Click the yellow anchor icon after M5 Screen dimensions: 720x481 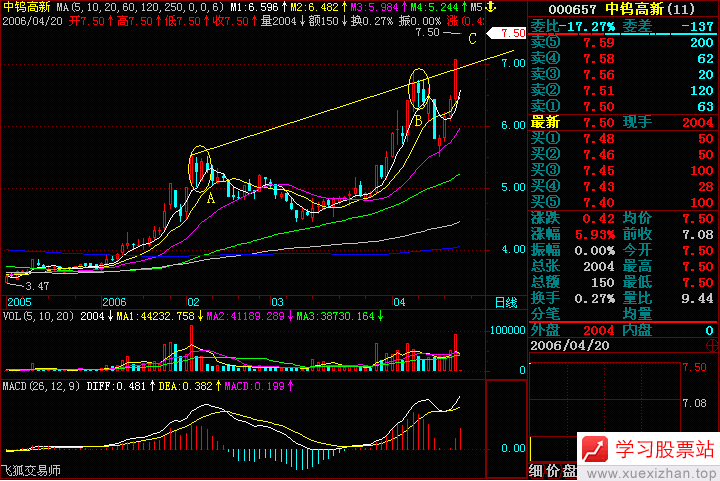[490, 7]
